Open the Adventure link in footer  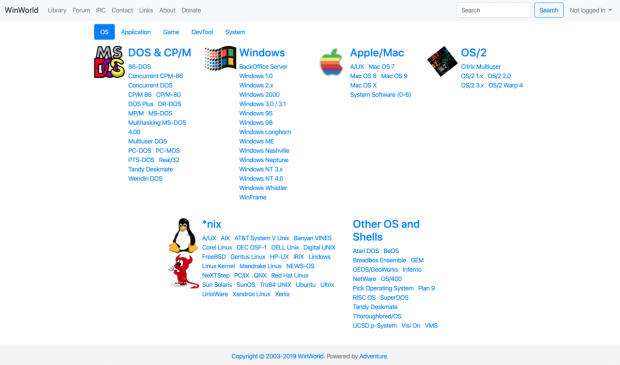click(373, 356)
